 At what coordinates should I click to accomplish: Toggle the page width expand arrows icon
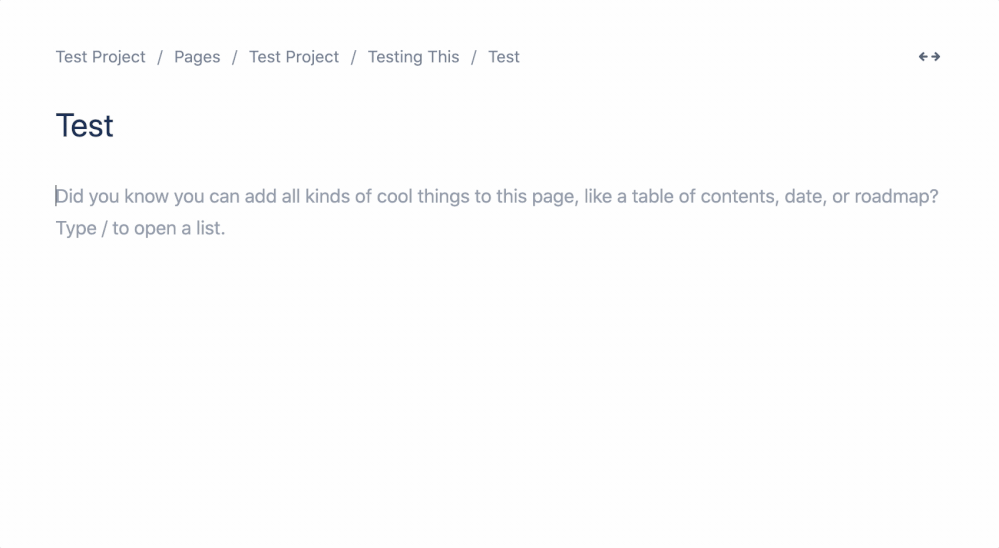(x=930, y=57)
